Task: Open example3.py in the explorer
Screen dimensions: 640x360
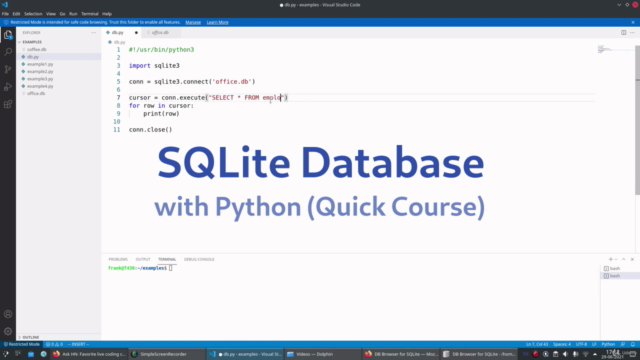Action: click(59, 79)
